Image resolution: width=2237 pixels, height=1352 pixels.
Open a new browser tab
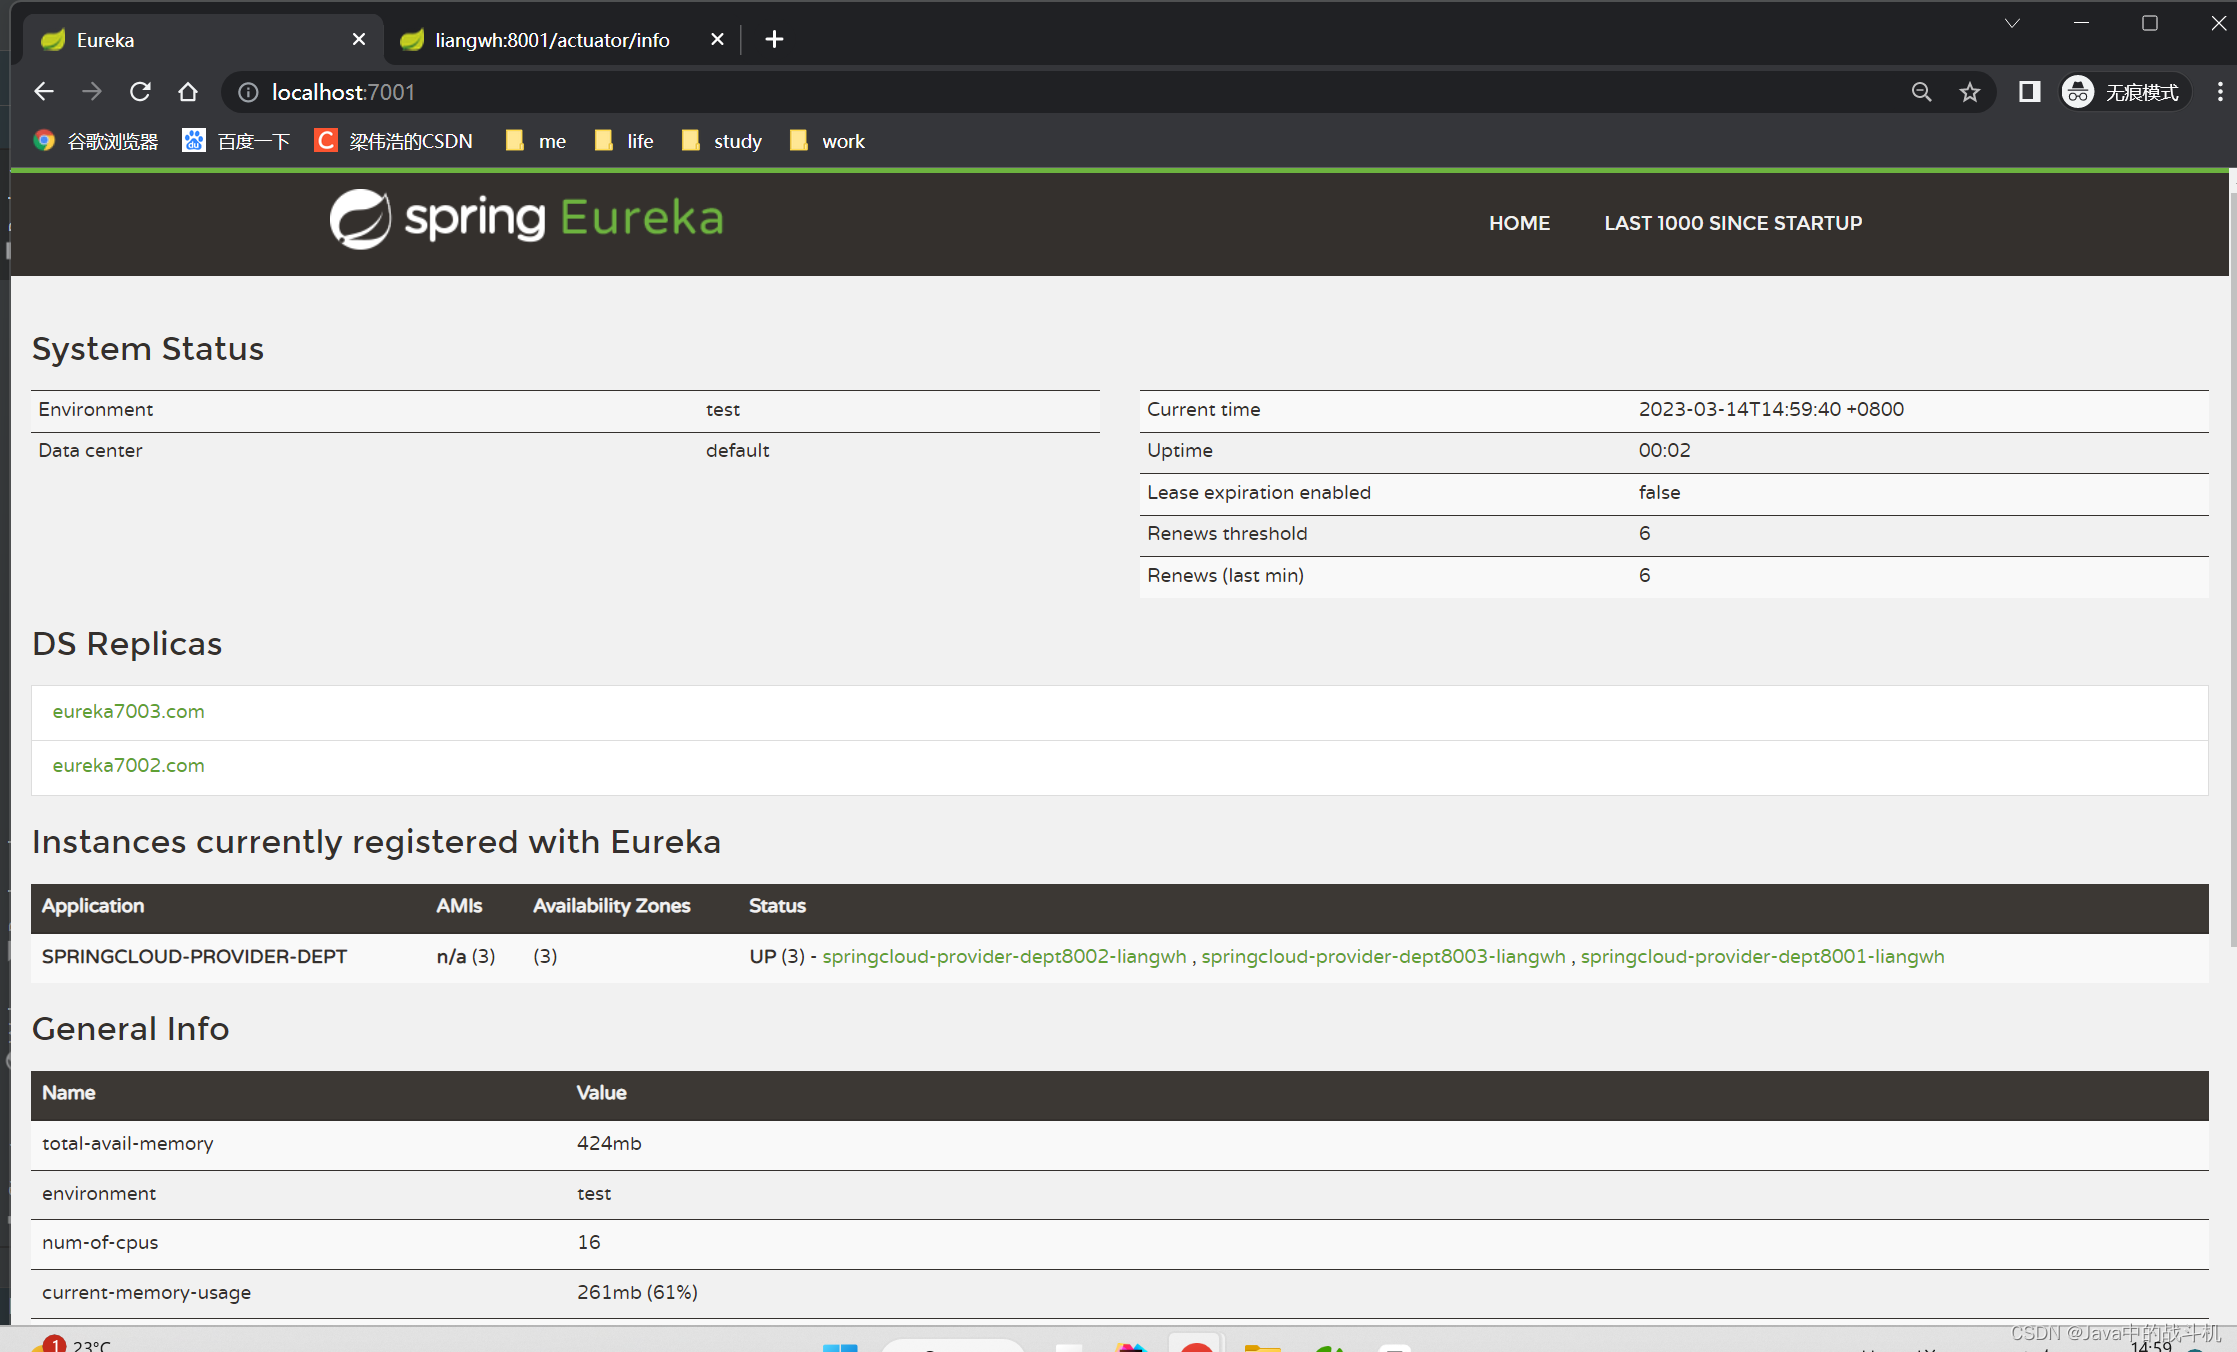pos(774,39)
